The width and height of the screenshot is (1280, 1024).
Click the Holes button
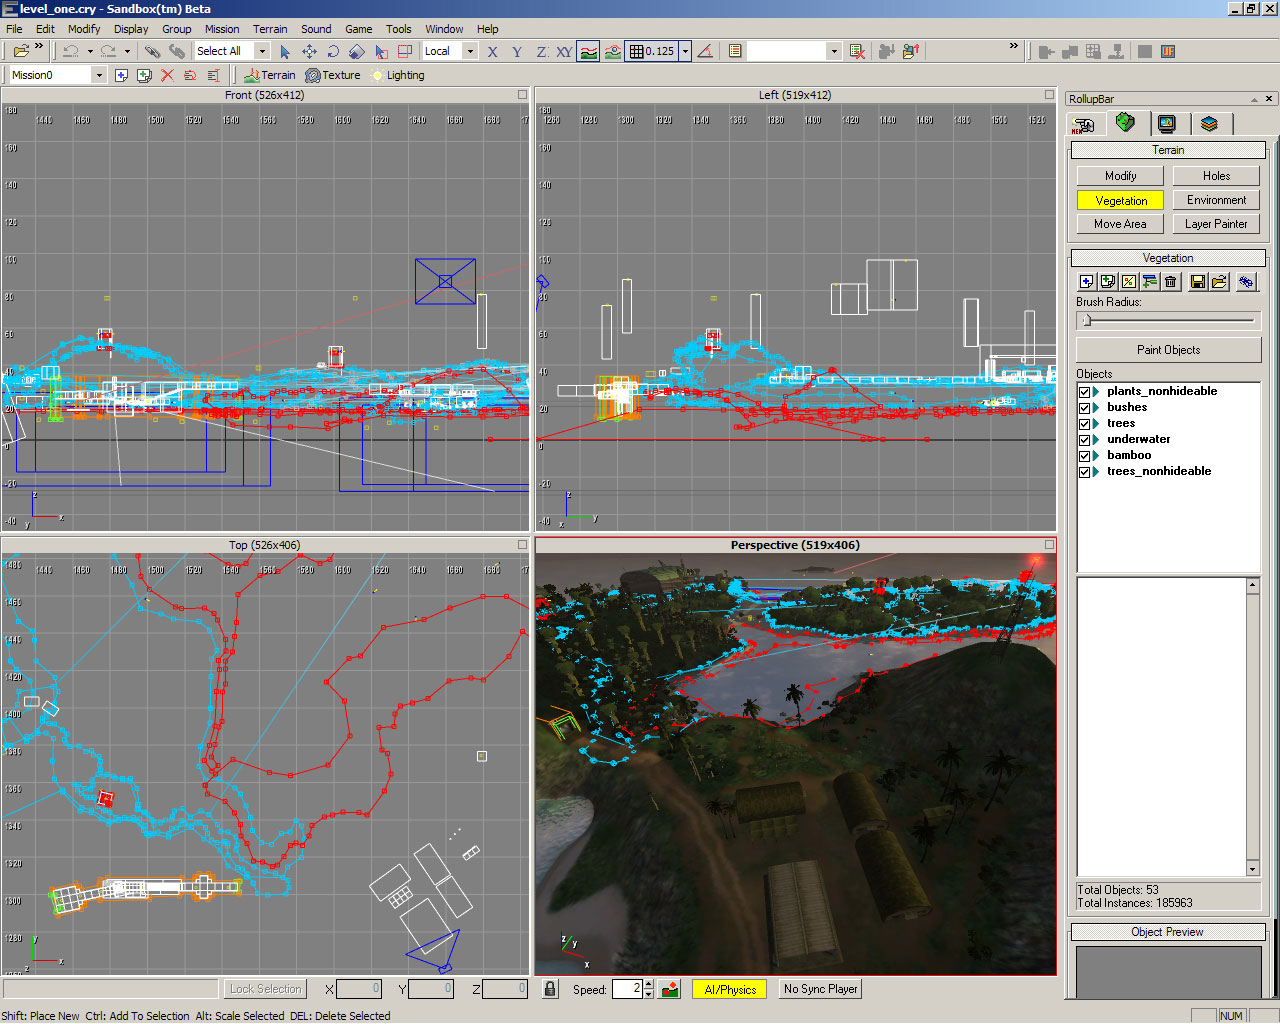tap(1216, 176)
